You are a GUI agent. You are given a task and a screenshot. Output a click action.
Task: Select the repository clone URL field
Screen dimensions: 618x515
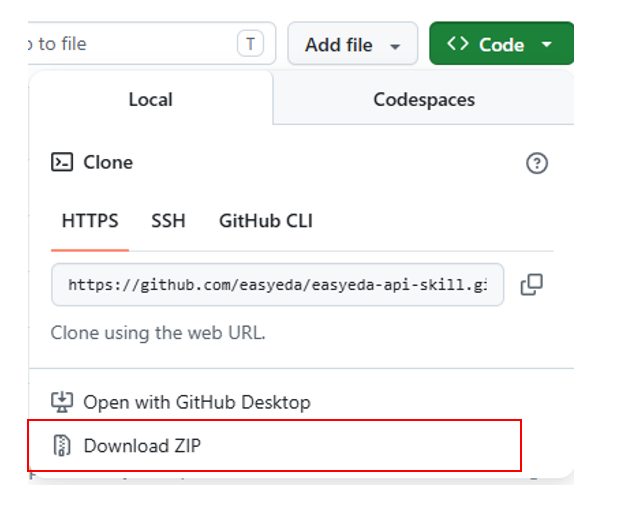tap(277, 284)
